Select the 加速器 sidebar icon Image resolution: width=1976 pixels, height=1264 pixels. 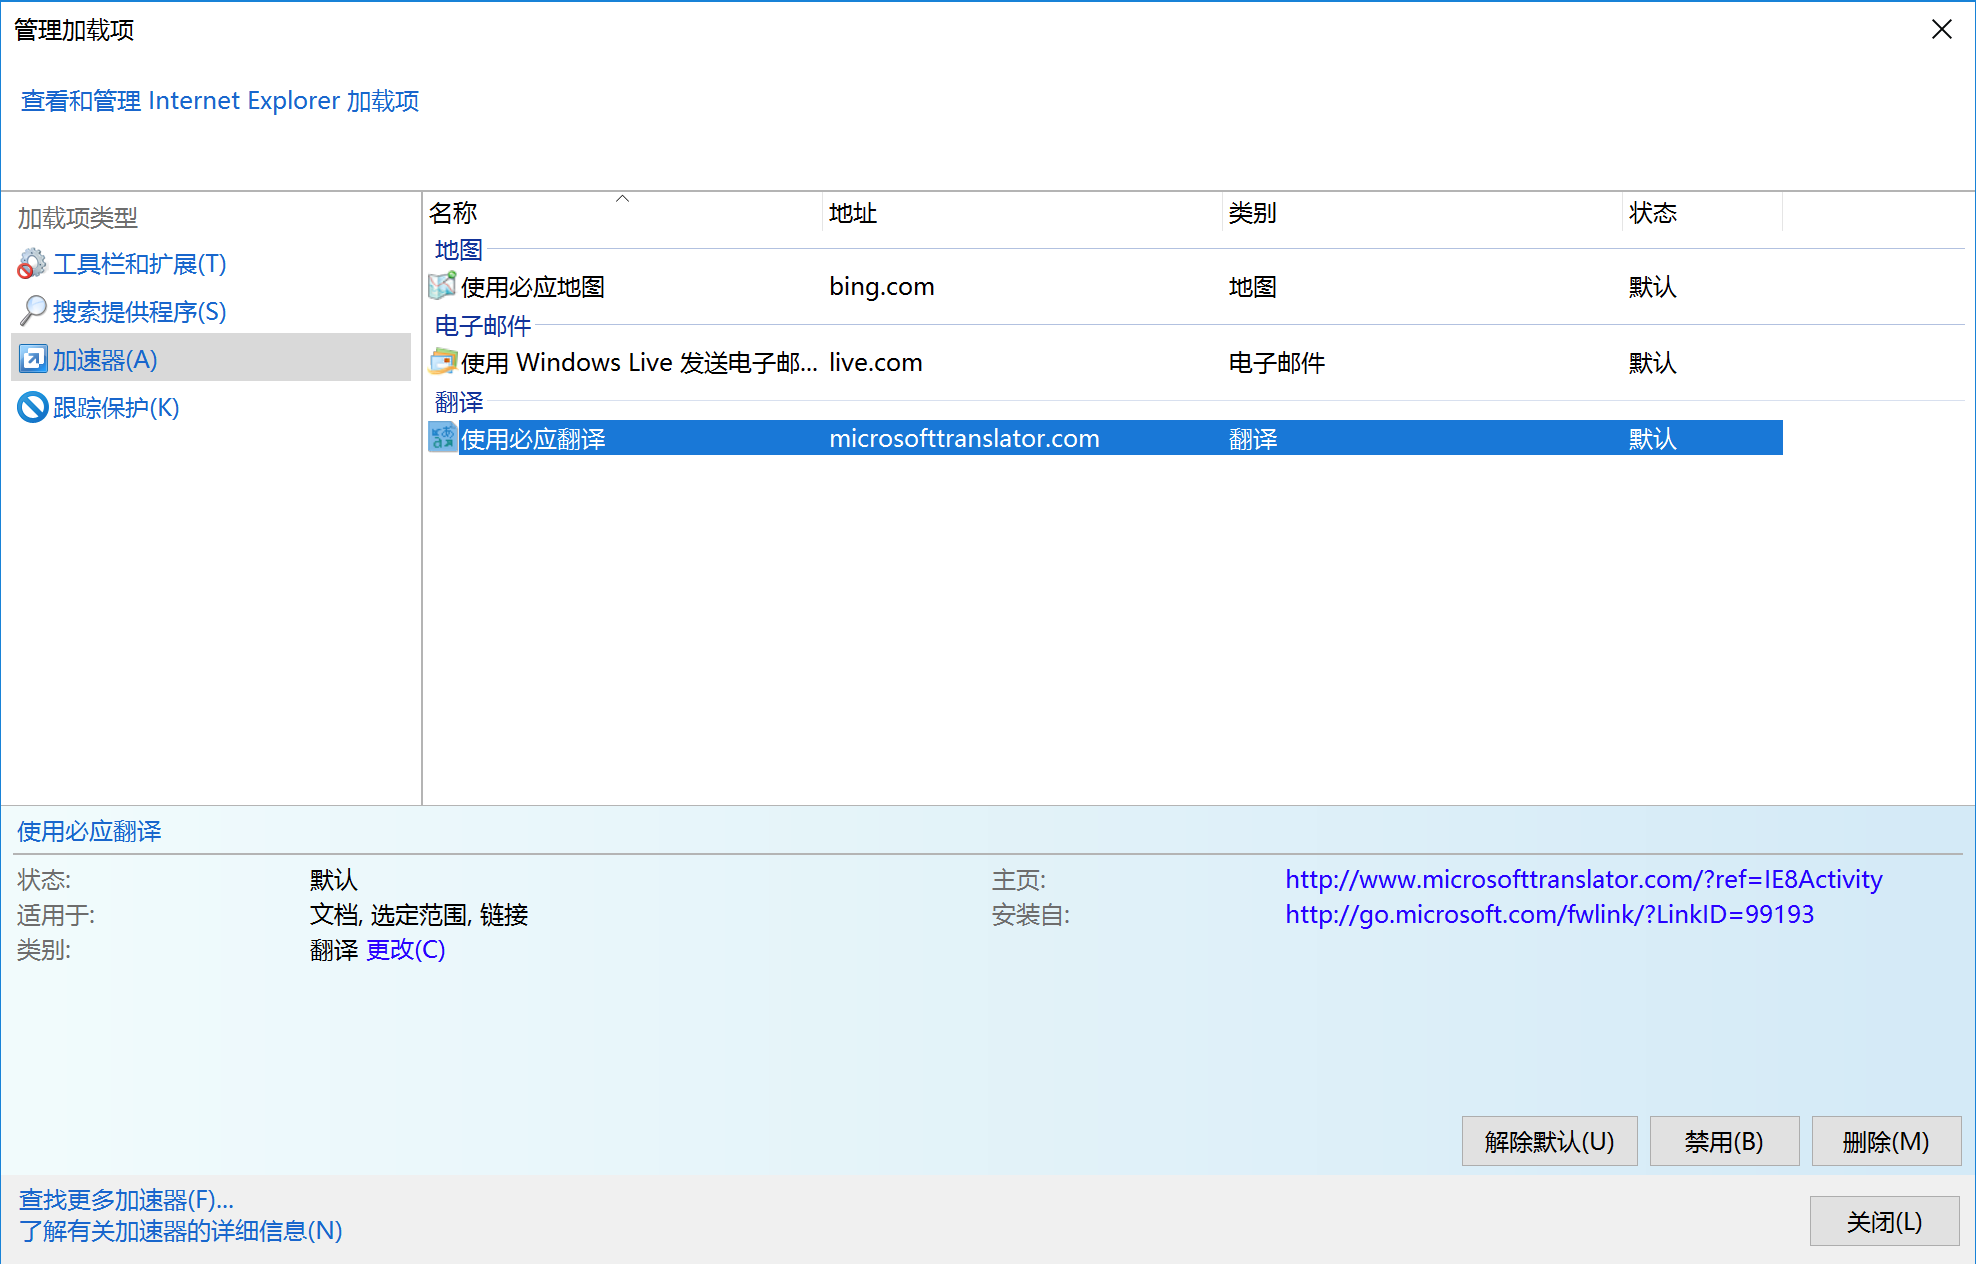point(31,358)
